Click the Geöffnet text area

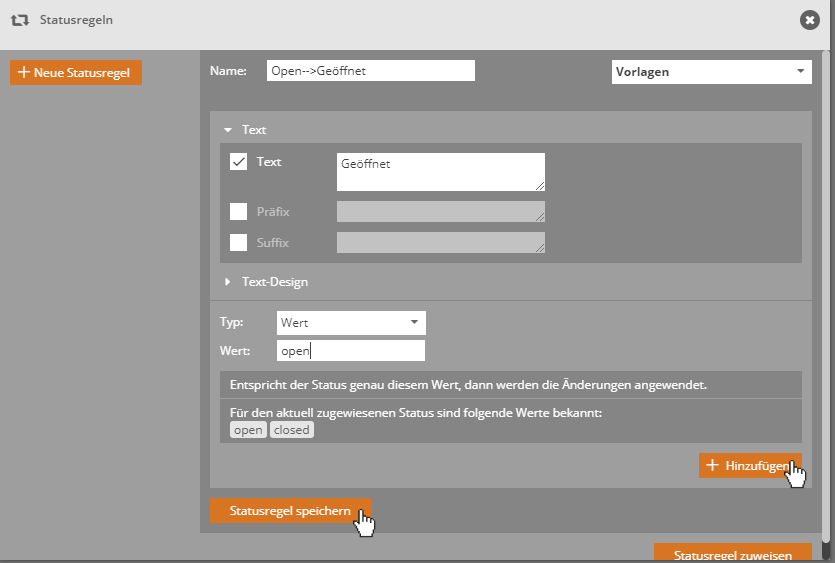[x=440, y=171]
